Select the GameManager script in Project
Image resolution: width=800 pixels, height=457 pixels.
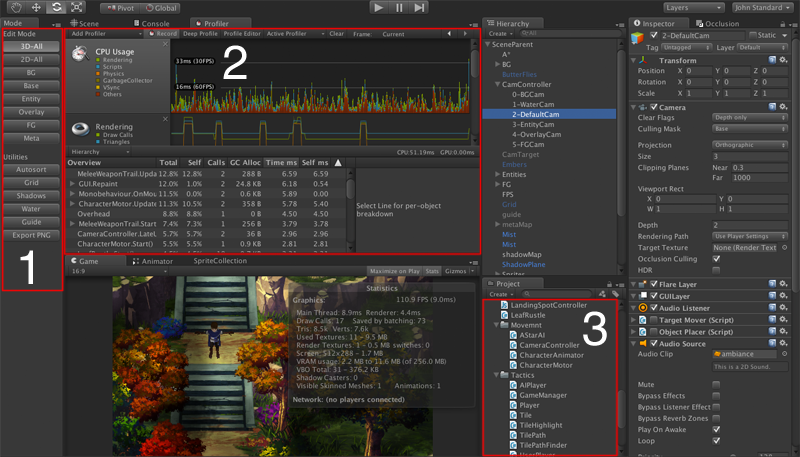click(x=543, y=395)
